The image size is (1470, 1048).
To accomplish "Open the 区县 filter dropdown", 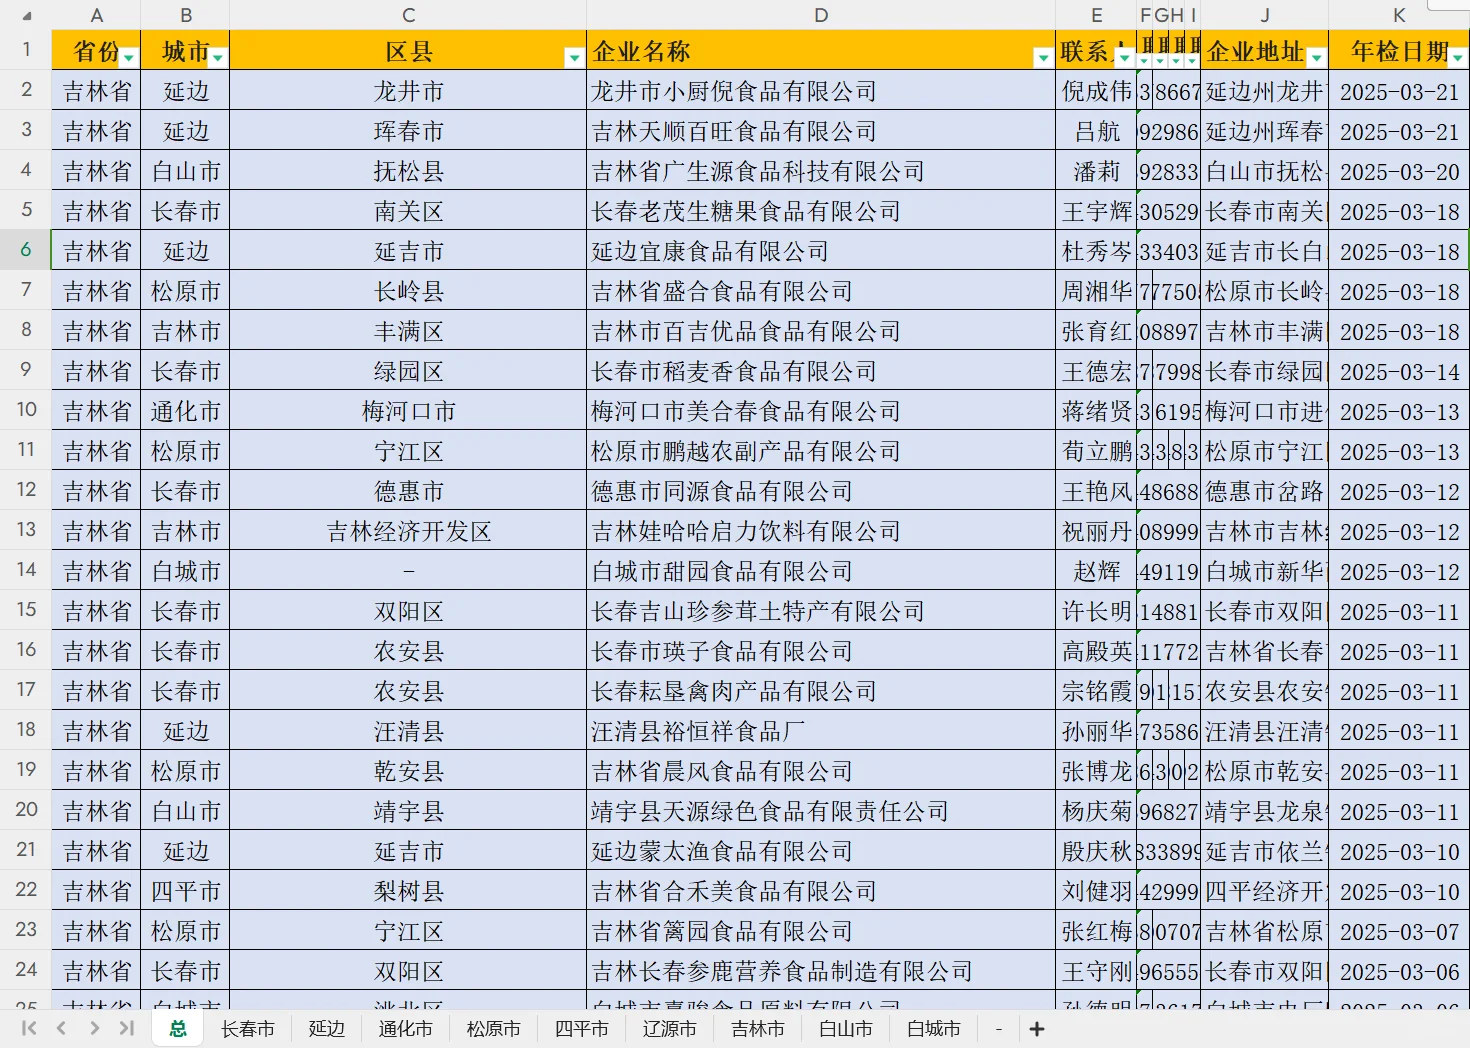I will (x=574, y=58).
